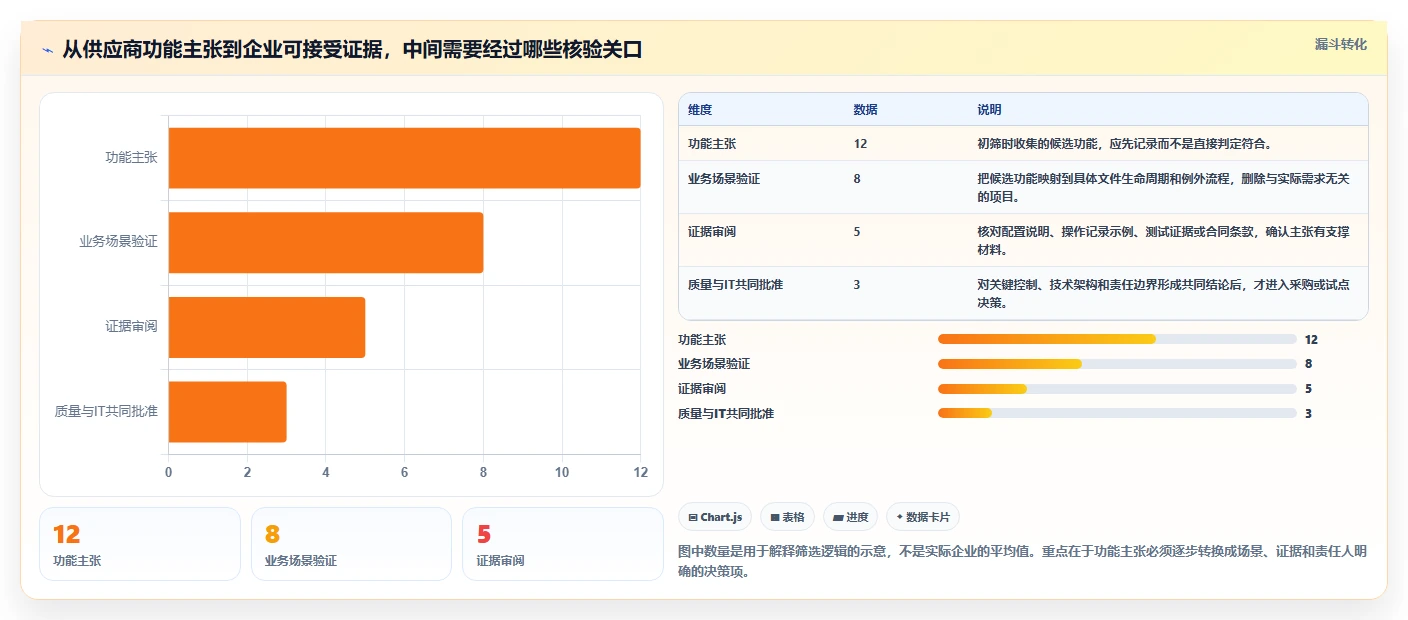
Task: Click the 证据审阅 progress bar
Action: (1117, 388)
